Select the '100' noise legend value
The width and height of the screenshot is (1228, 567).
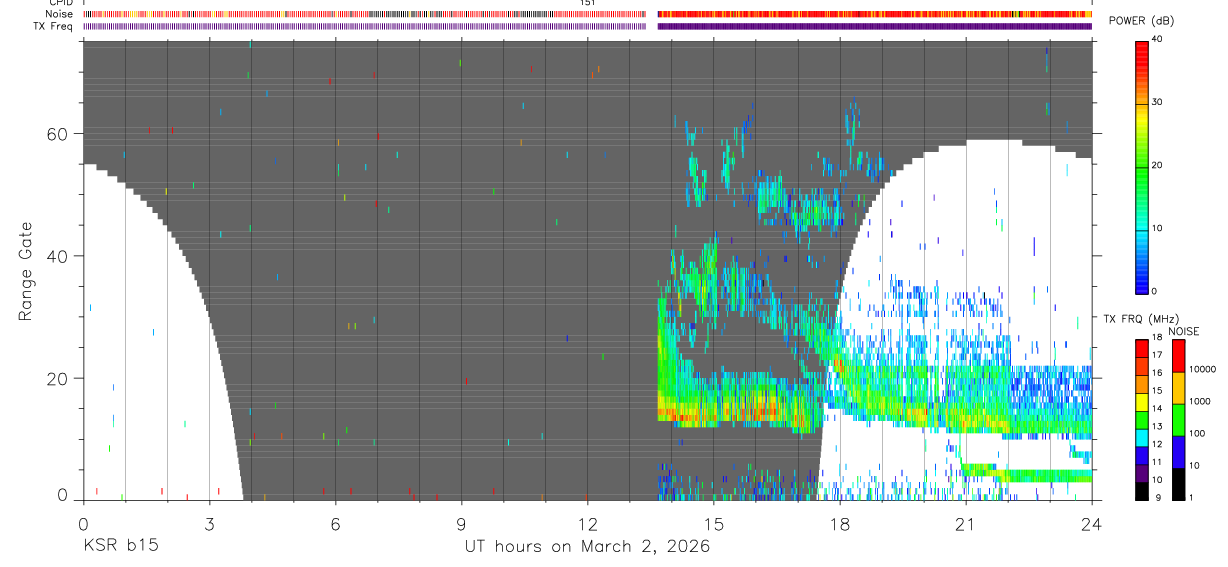[1197, 433]
